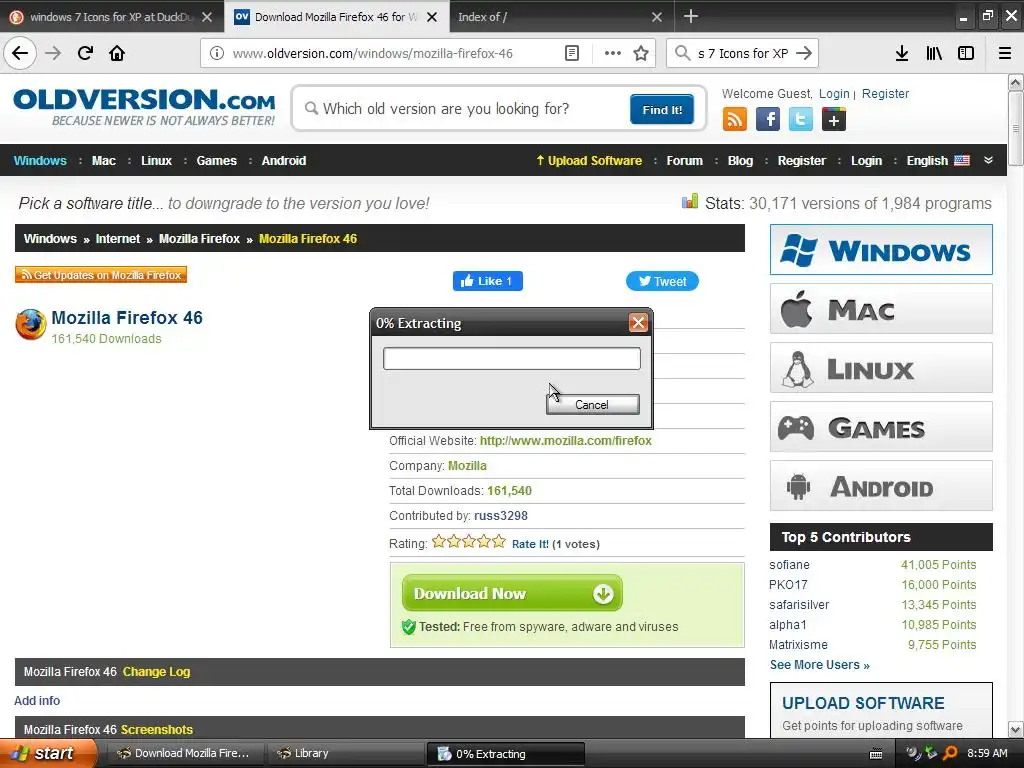
Task: Open the Firefox hamburger menu
Action: (x=1005, y=54)
